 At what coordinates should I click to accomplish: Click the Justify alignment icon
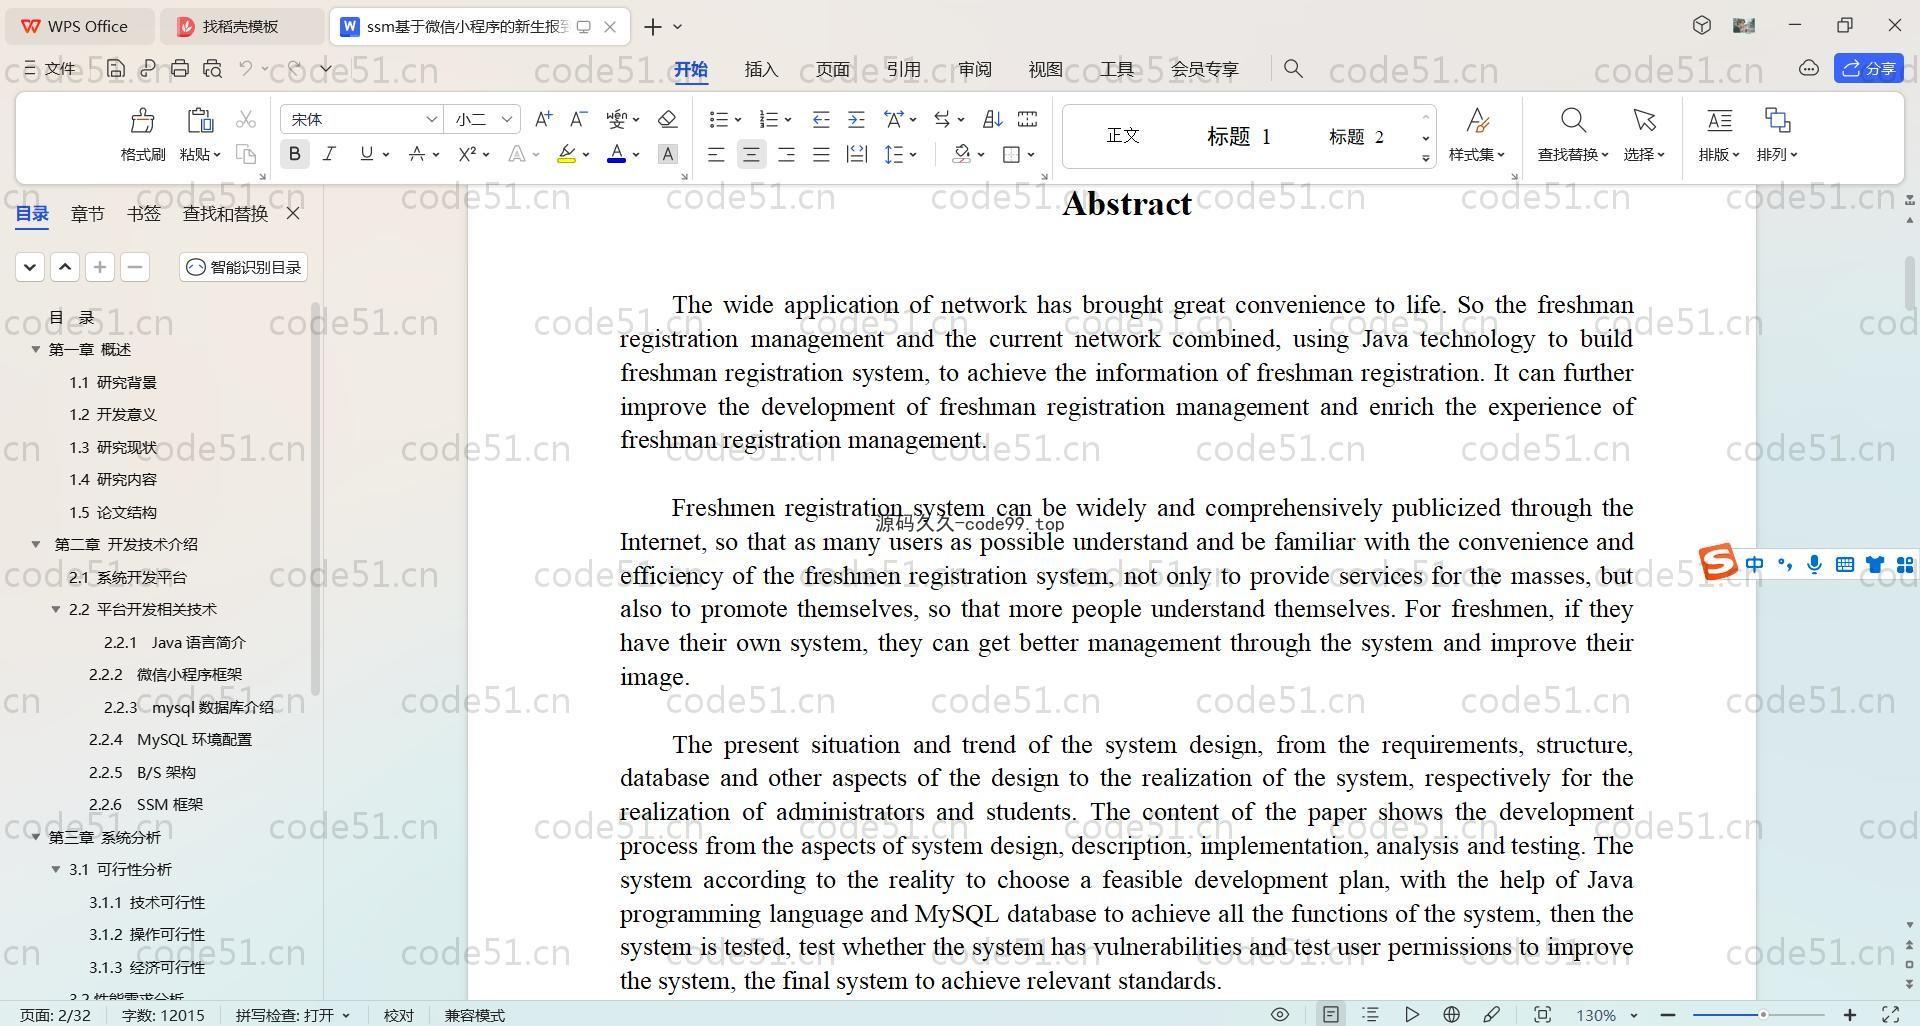[x=821, y=154]
